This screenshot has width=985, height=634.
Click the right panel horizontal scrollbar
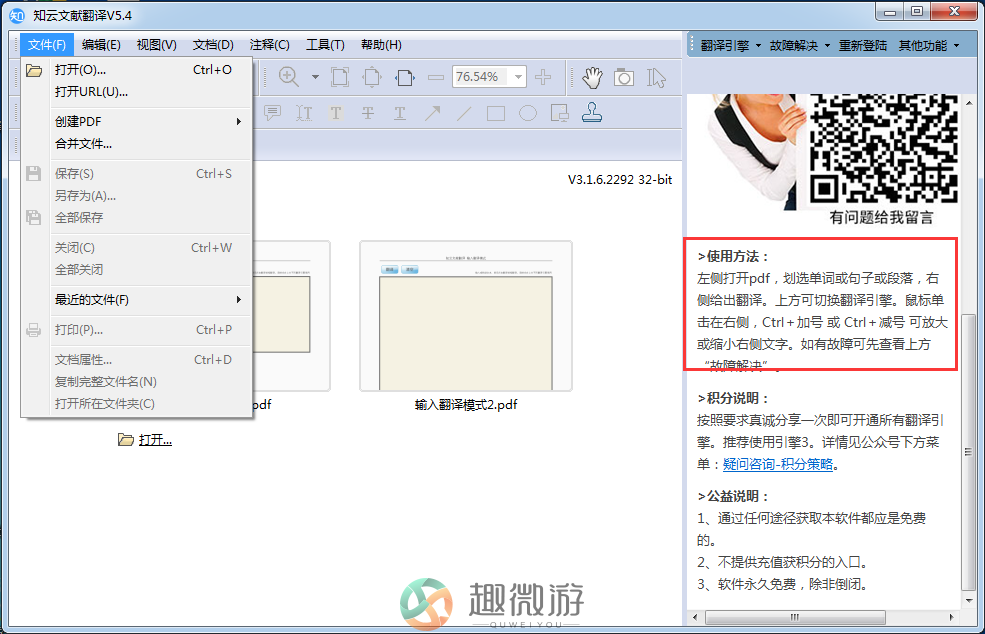(x=795, y=617)
